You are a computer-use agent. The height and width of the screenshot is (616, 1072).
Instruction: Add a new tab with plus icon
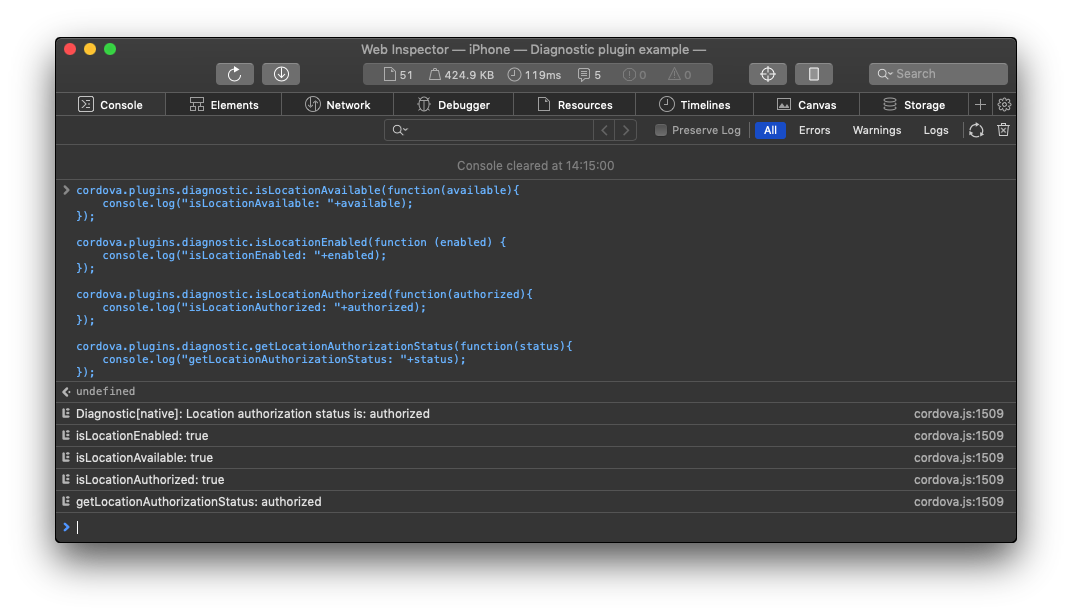point(980,105)
